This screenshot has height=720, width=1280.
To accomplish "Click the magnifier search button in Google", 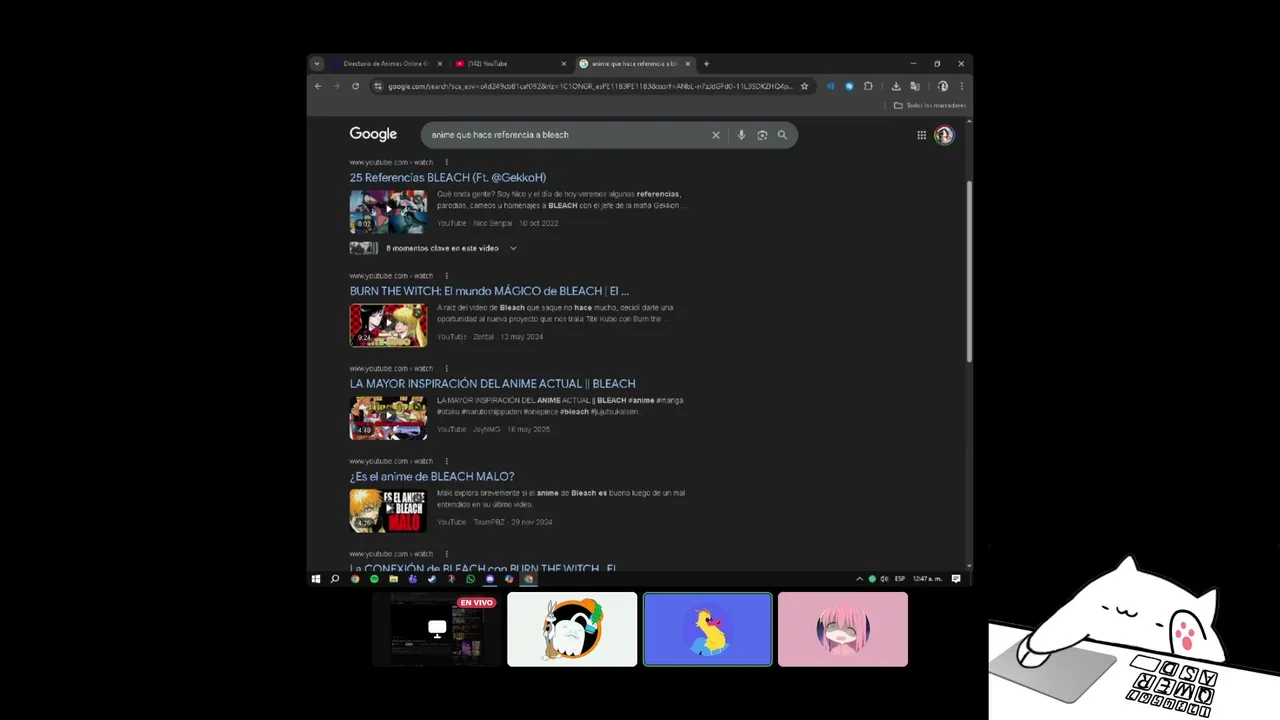I will click(x=782, y=135).
